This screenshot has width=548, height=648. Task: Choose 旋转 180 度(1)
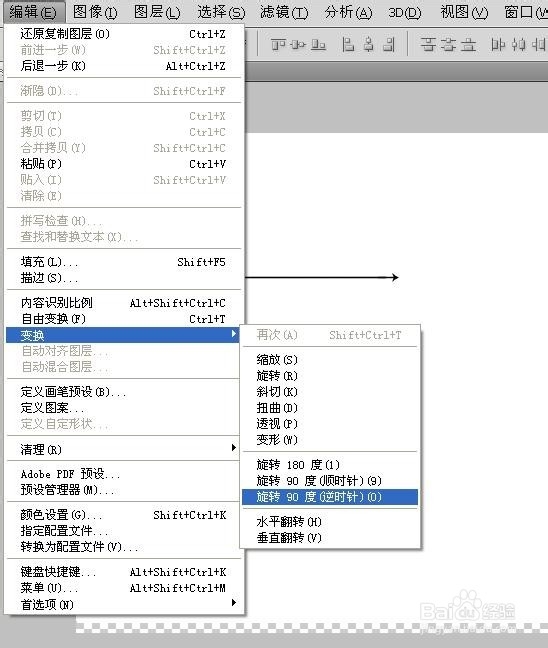click(x=330, y=465)
